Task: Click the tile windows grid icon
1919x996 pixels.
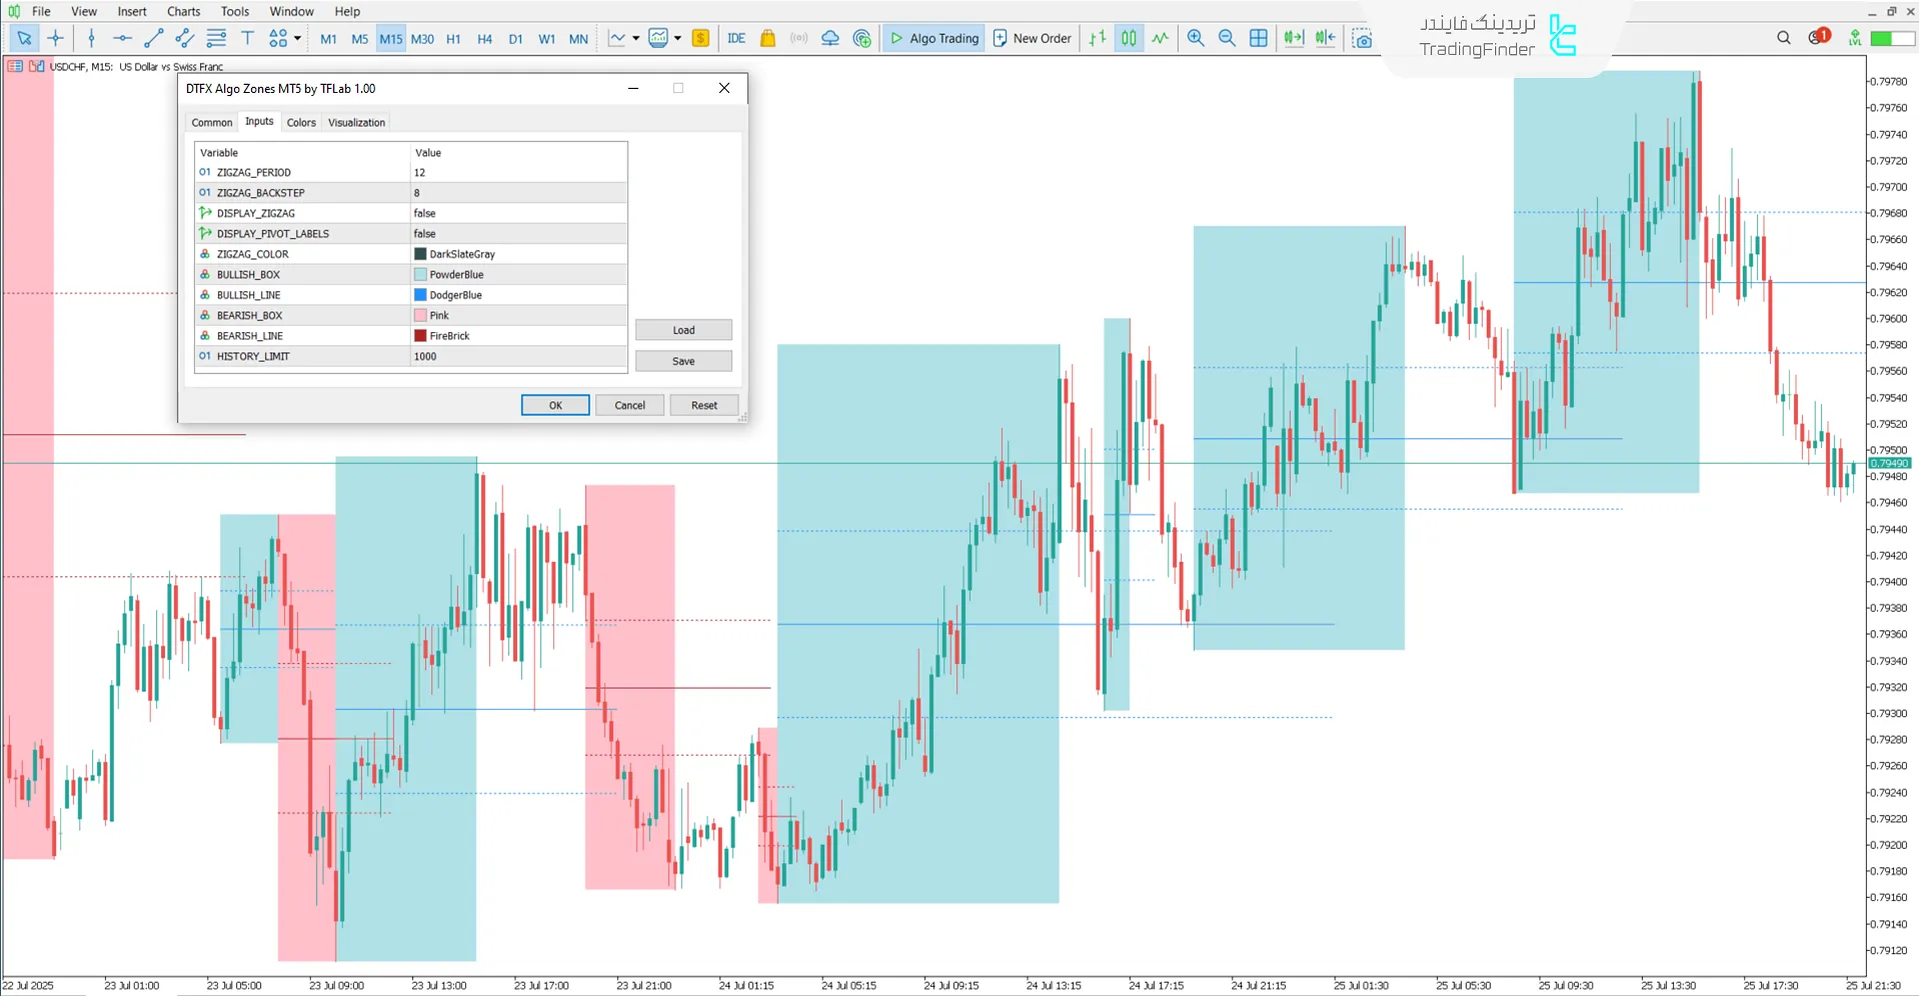Action: tap(1258, 38)
